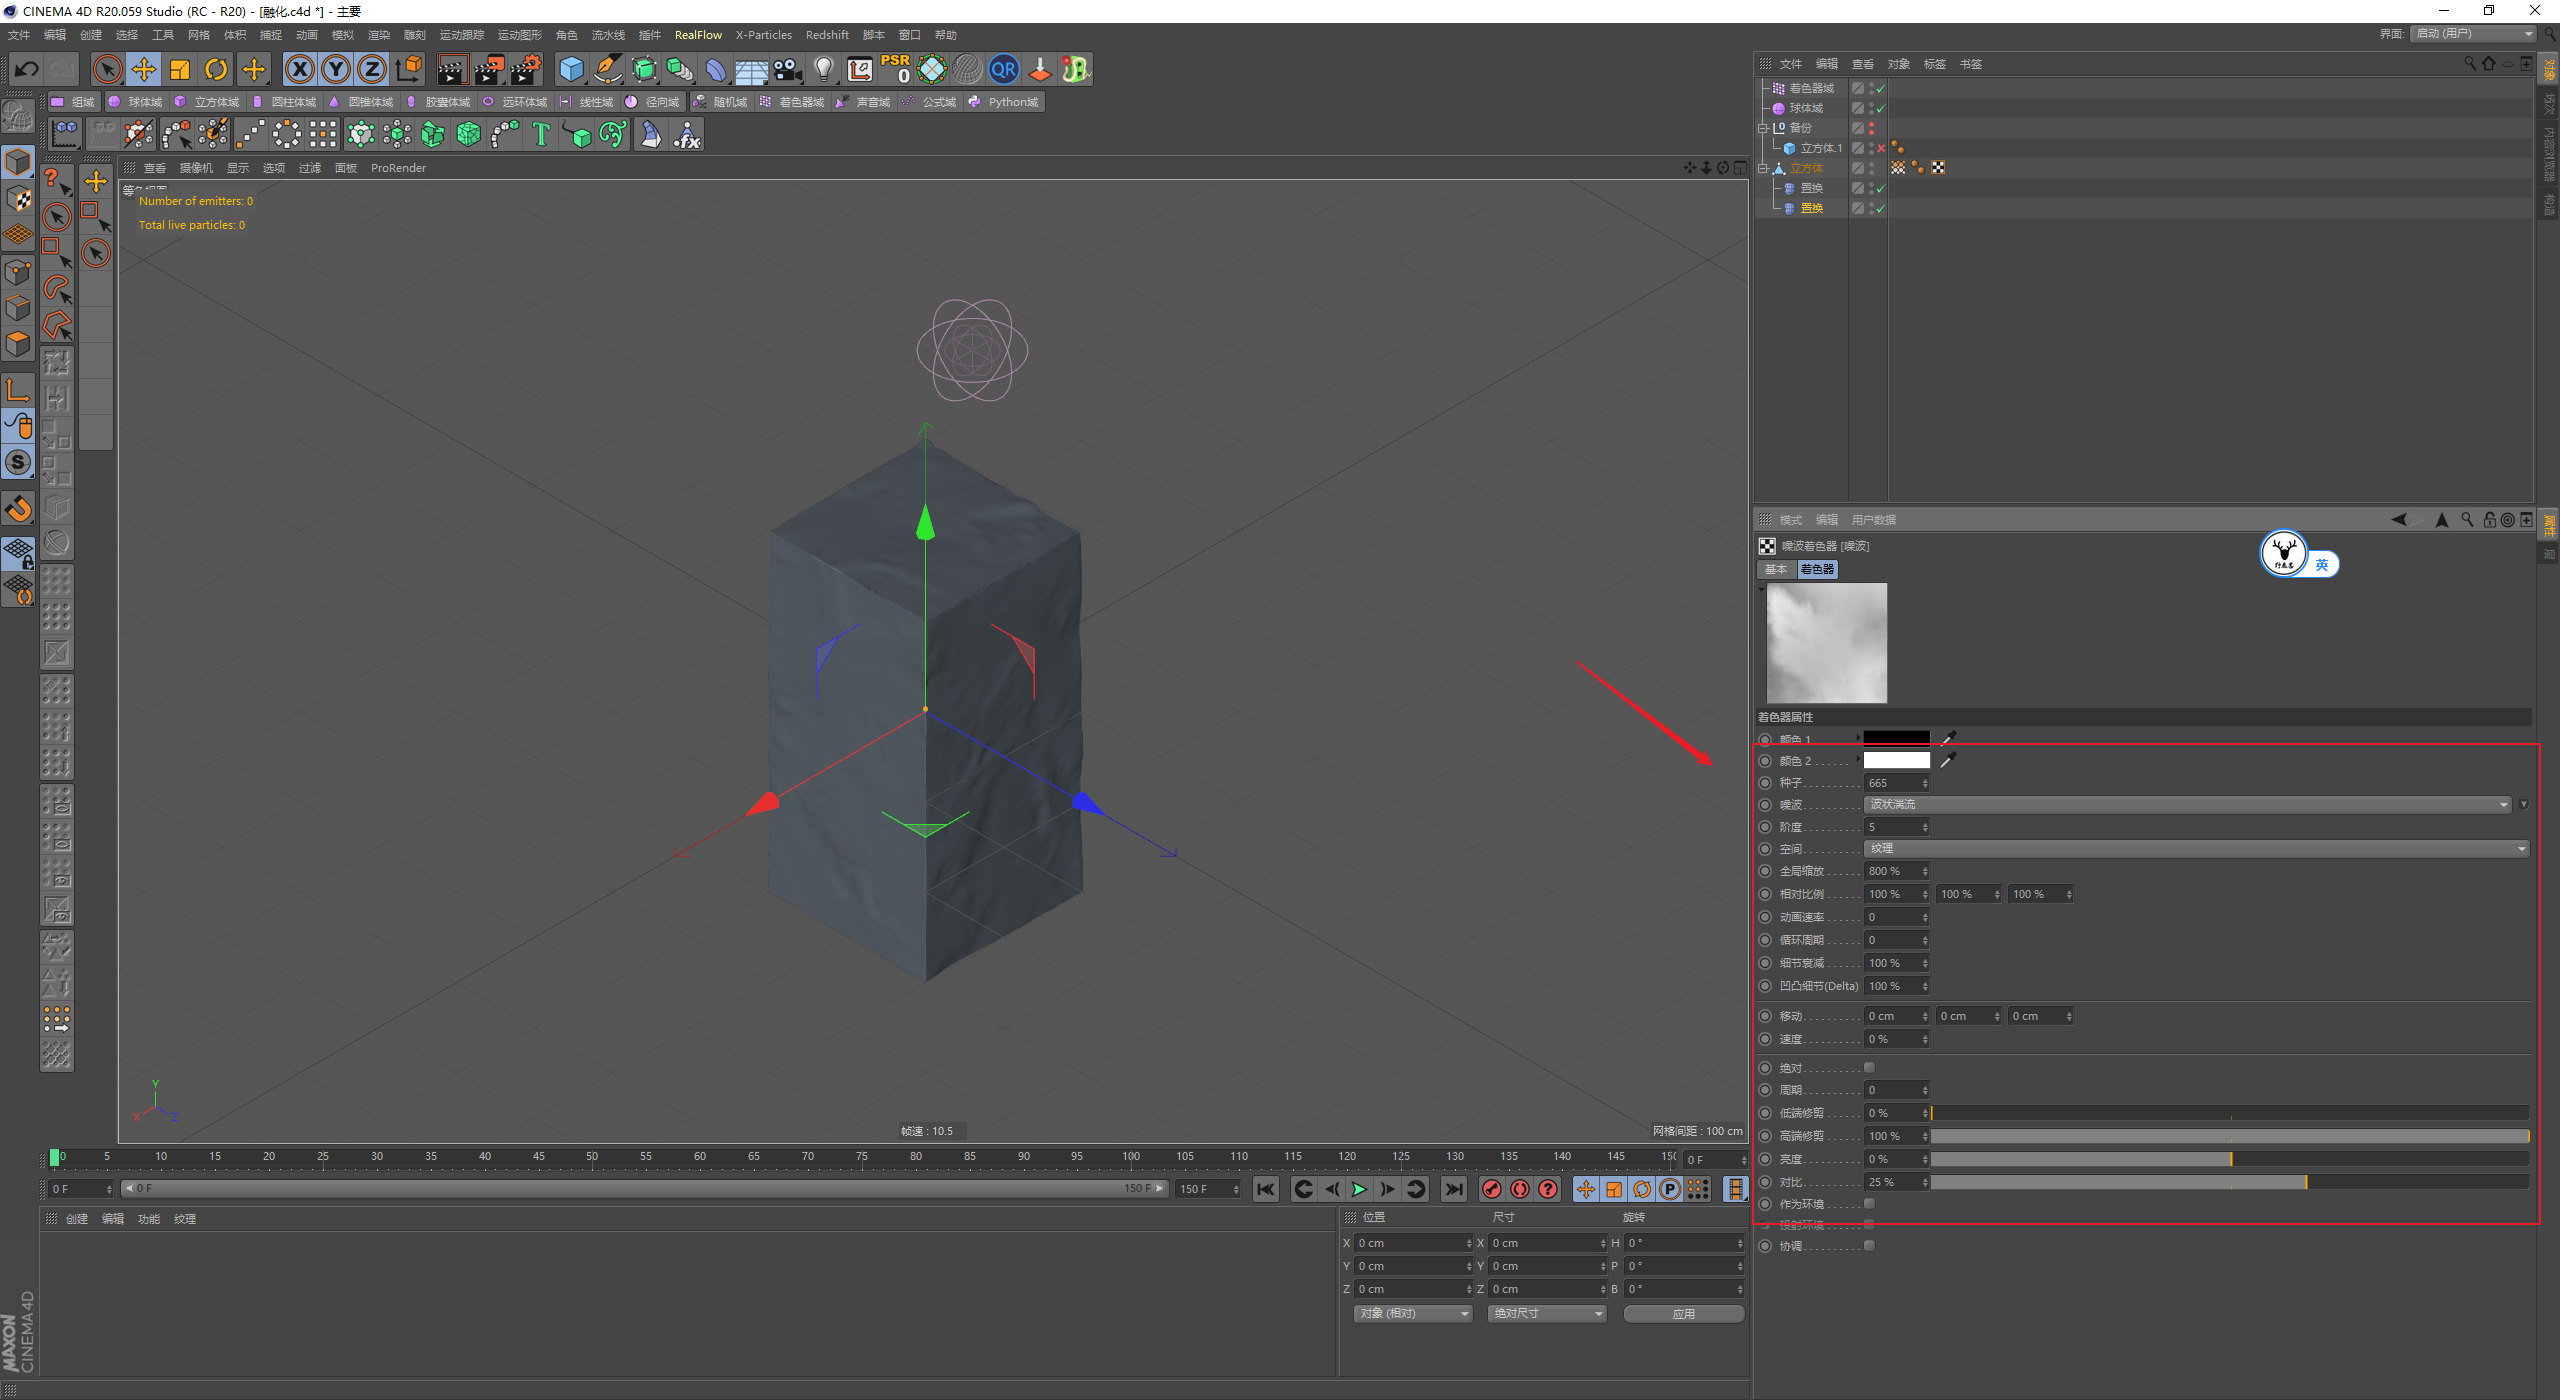Image resolution: width=2560 pixels, height=1400 pixels.
Task: Select the Rotate tool icon
Action: pos(215,69)
